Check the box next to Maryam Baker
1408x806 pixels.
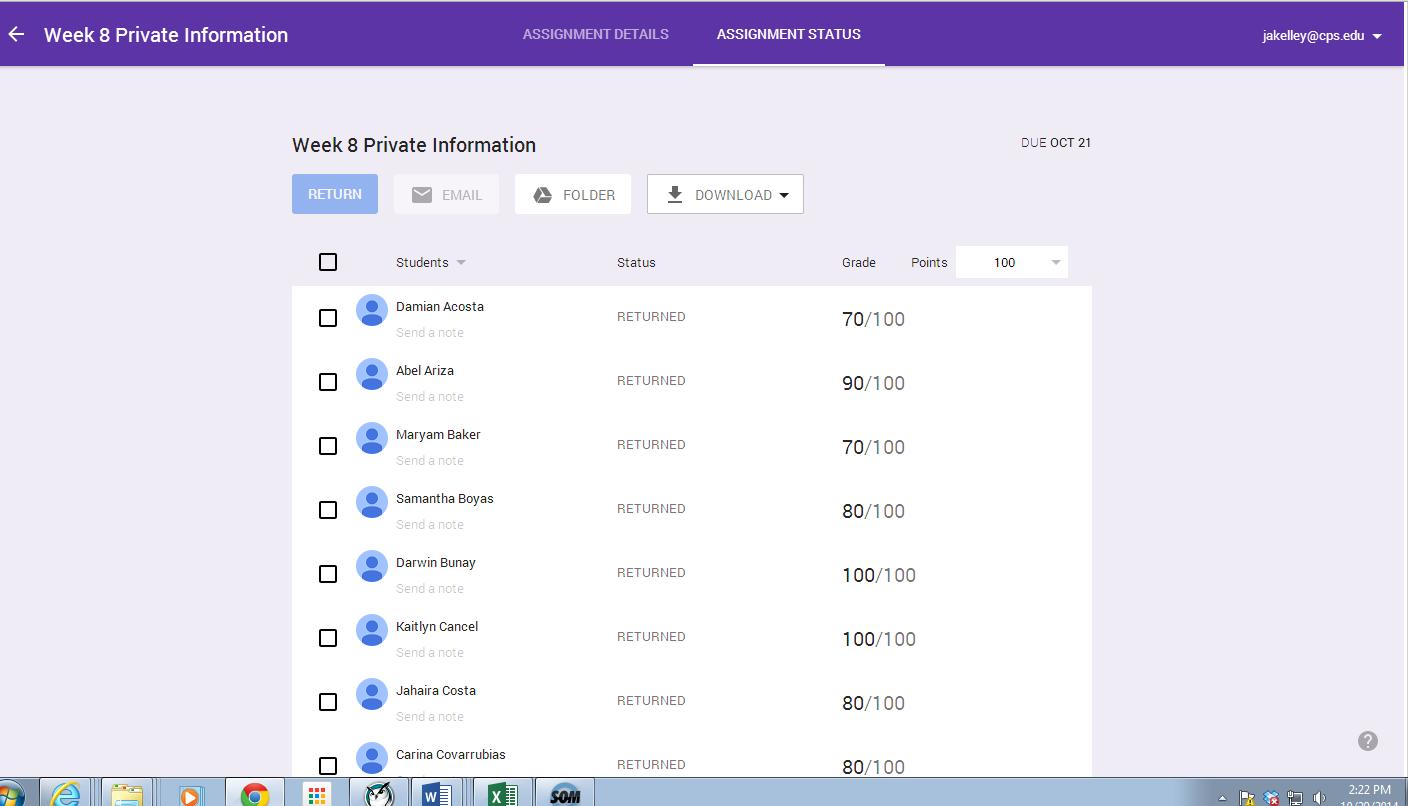coord(328,446)
